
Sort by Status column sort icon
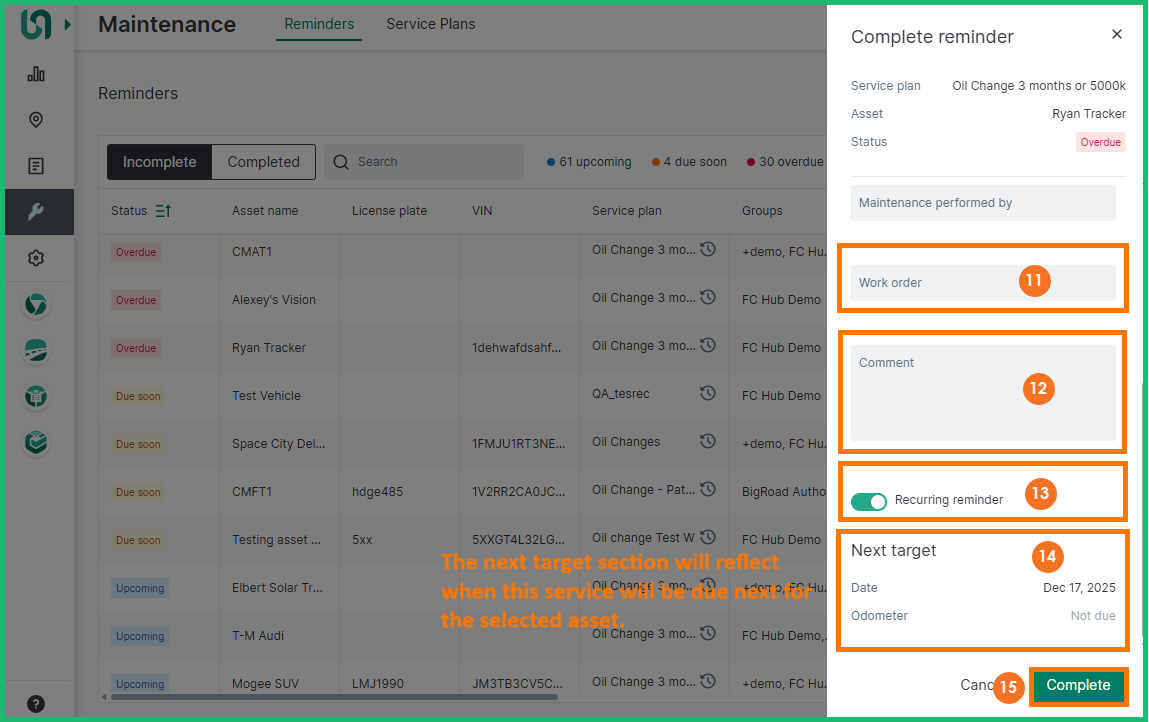164,211
